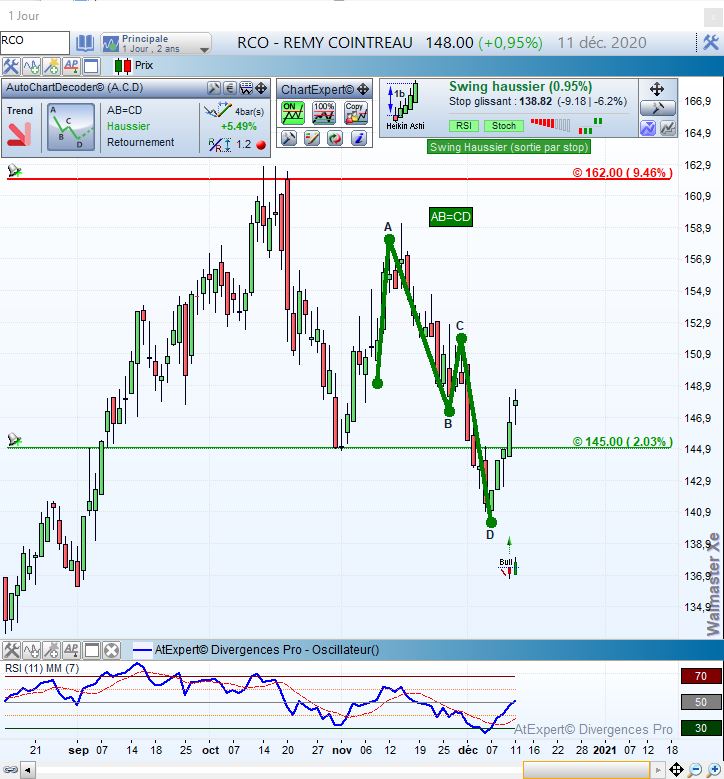Click the ABCD pattern thumbnail button
724x779 pixels.
(71, 127)
